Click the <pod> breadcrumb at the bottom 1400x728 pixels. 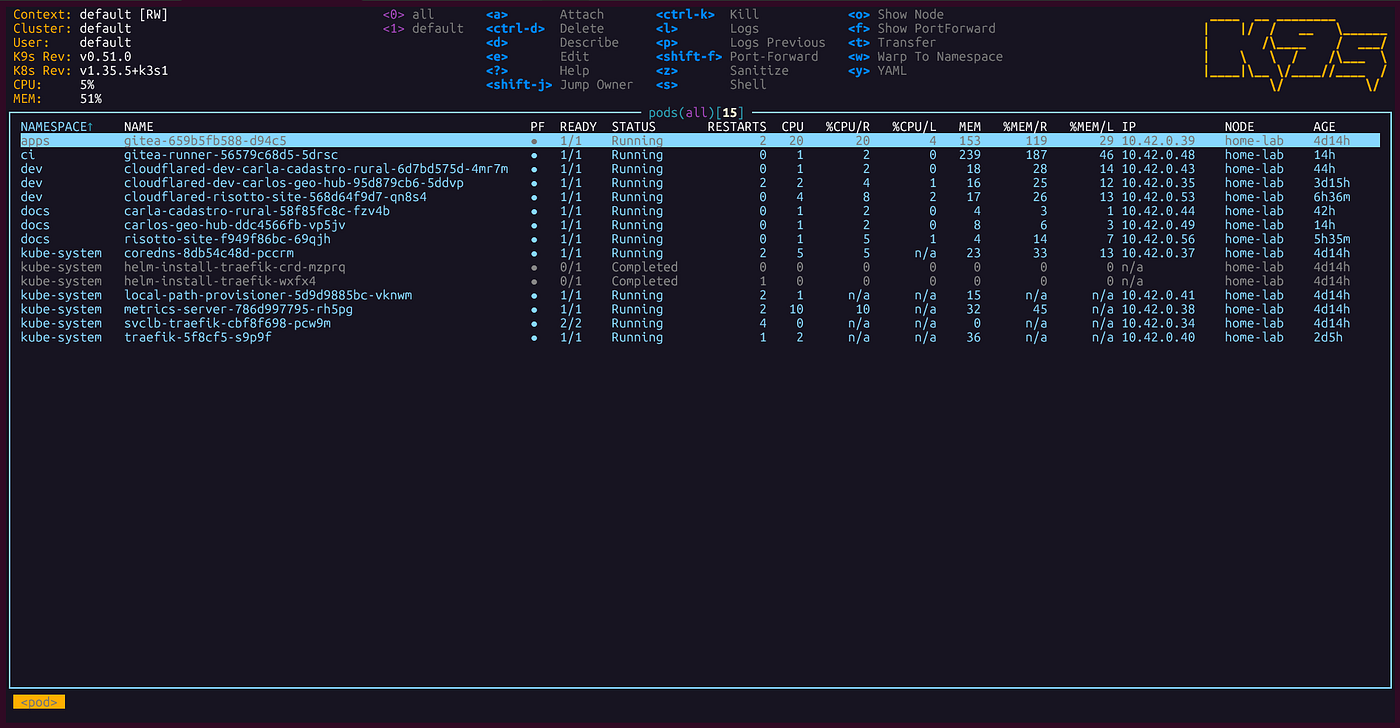click(x=39, y=702)
